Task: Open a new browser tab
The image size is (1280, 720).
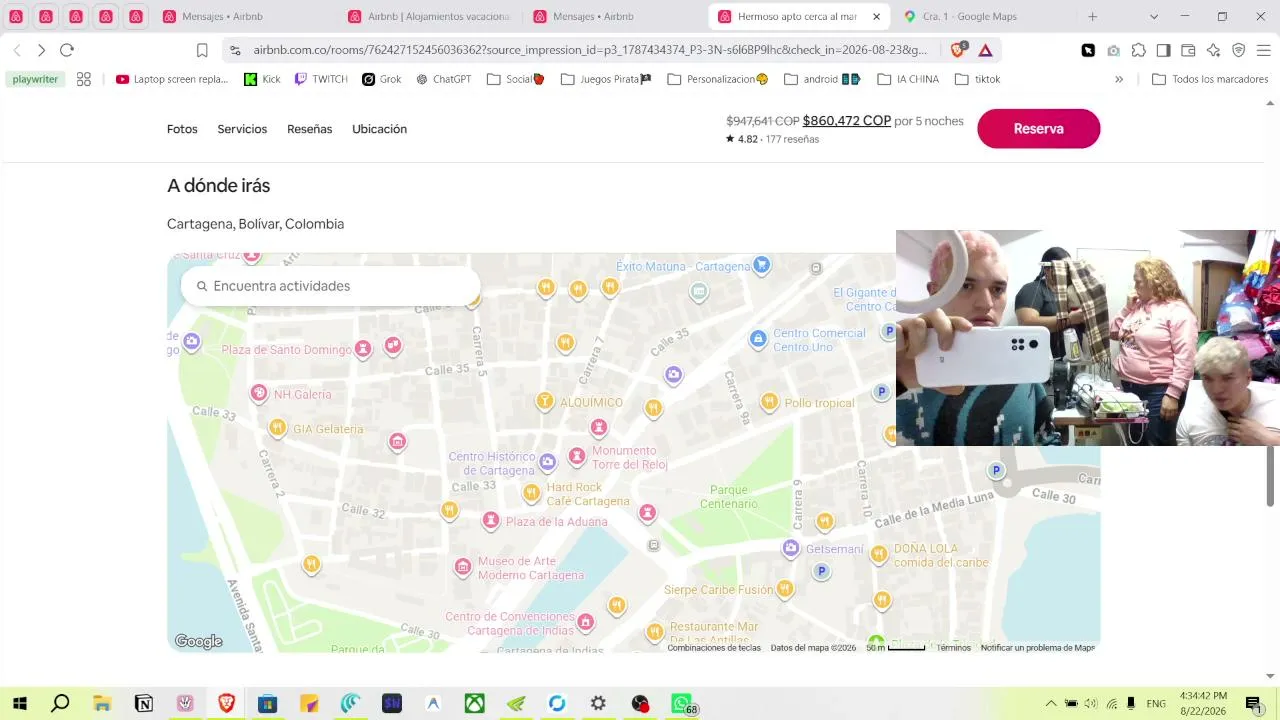Action: click(x=1093, y=17)
